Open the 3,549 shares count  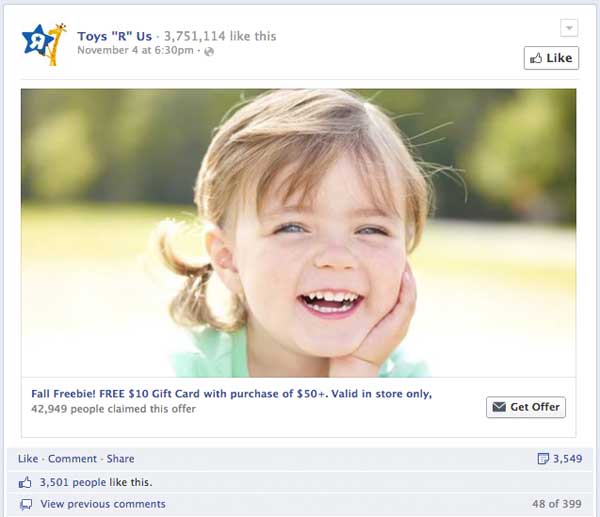click(x=567, y=459)
